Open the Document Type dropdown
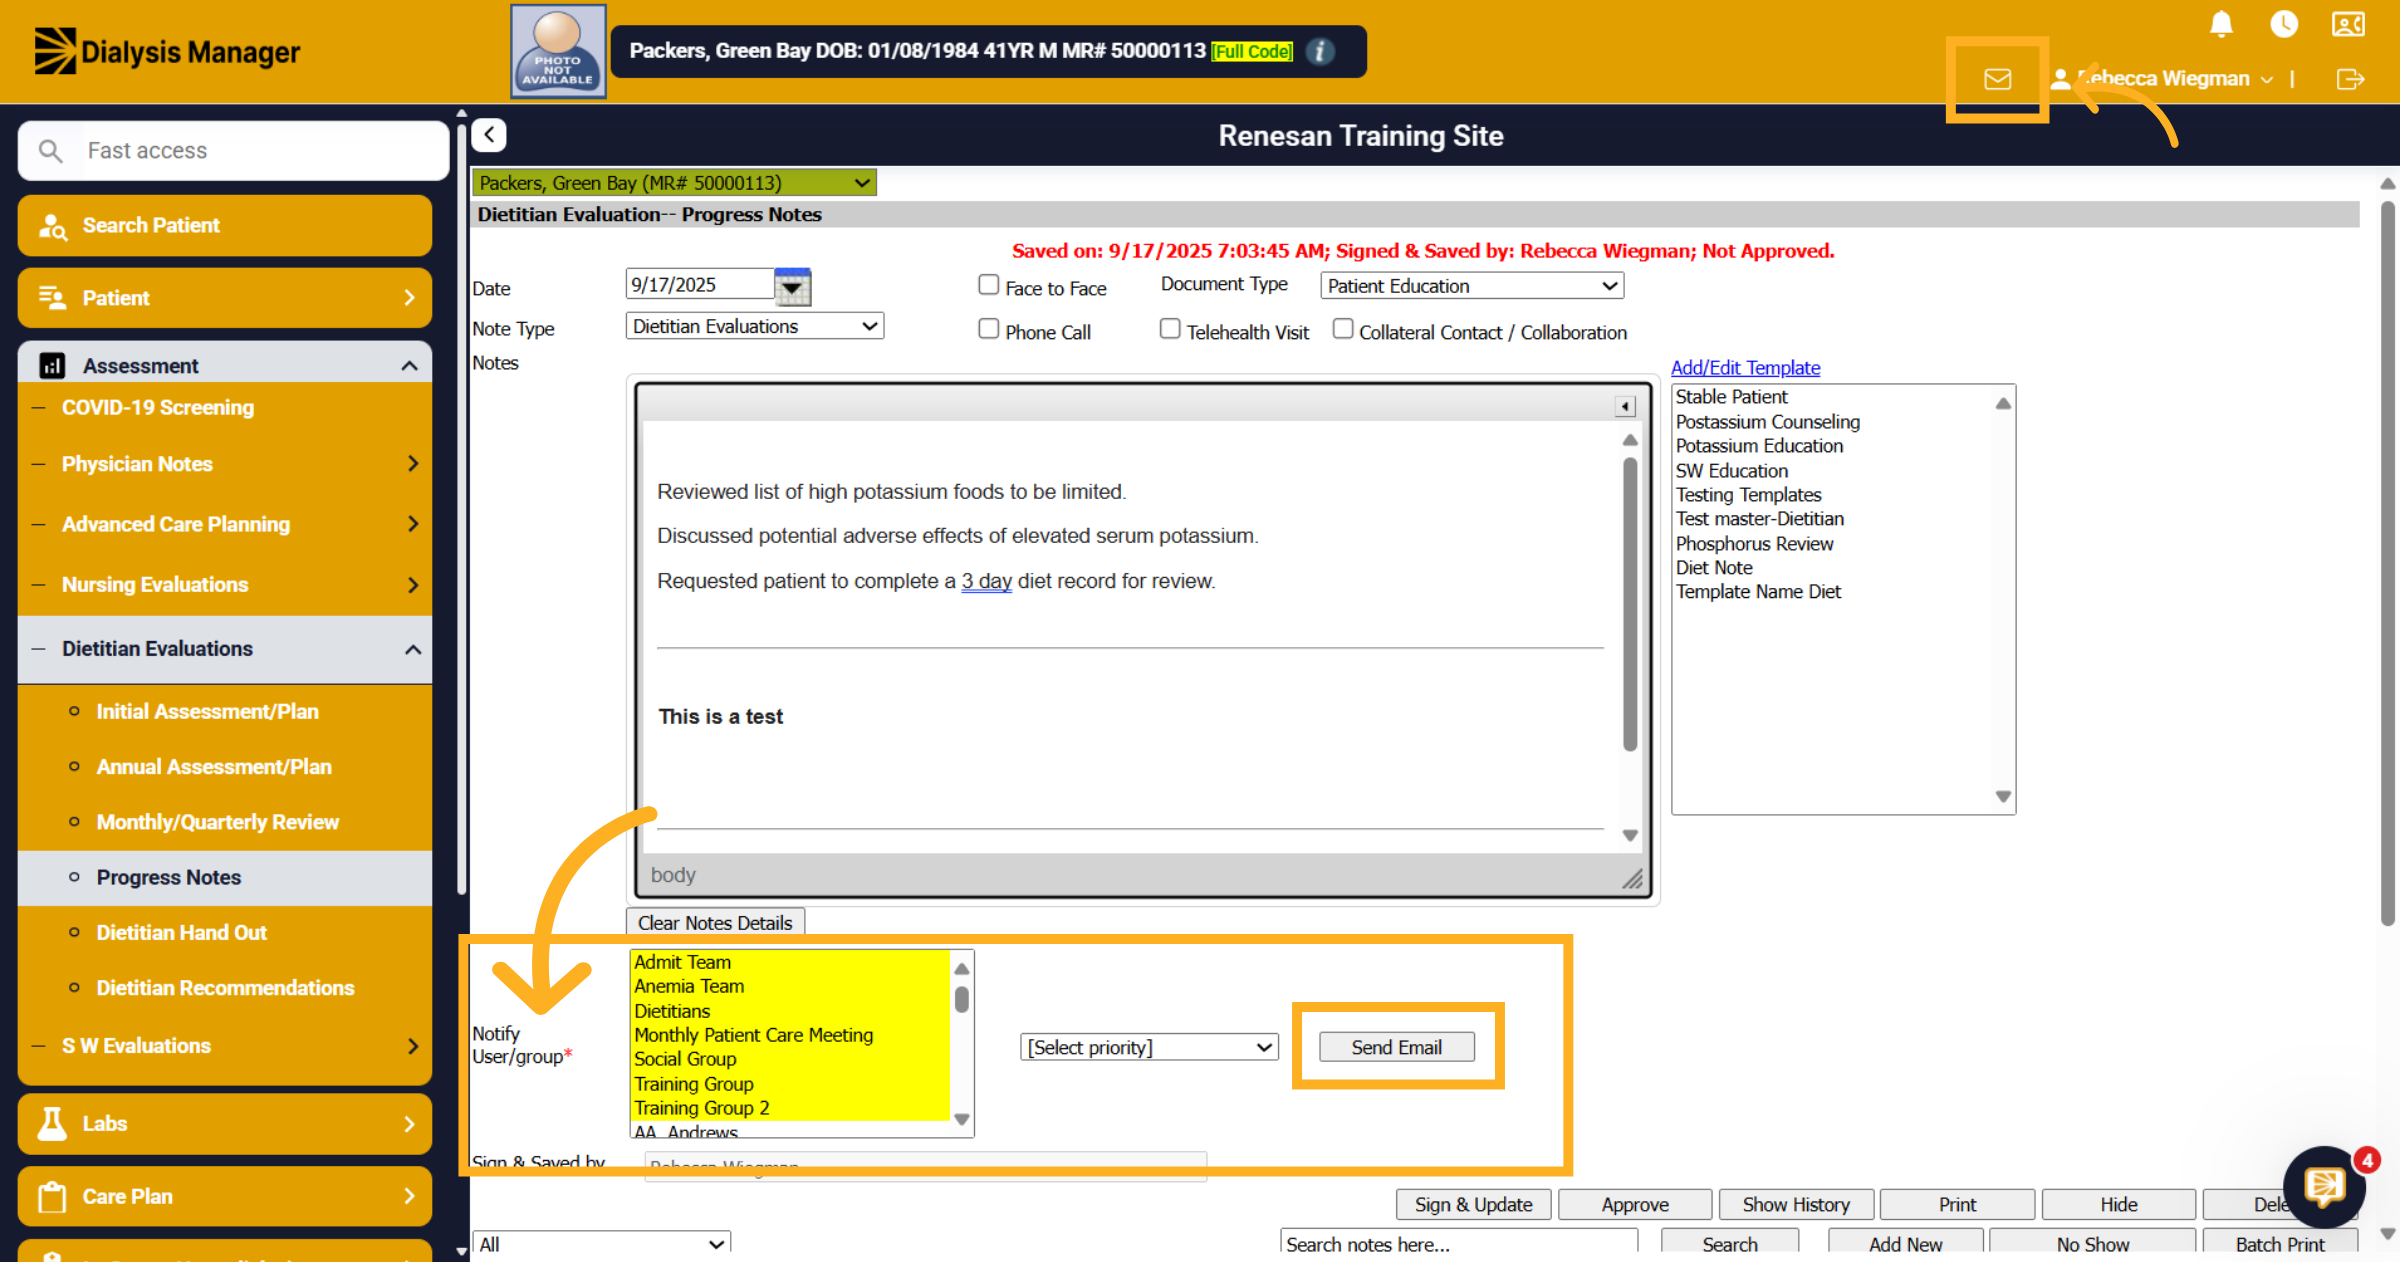 pyautogui.click(x=1472, y=286)
